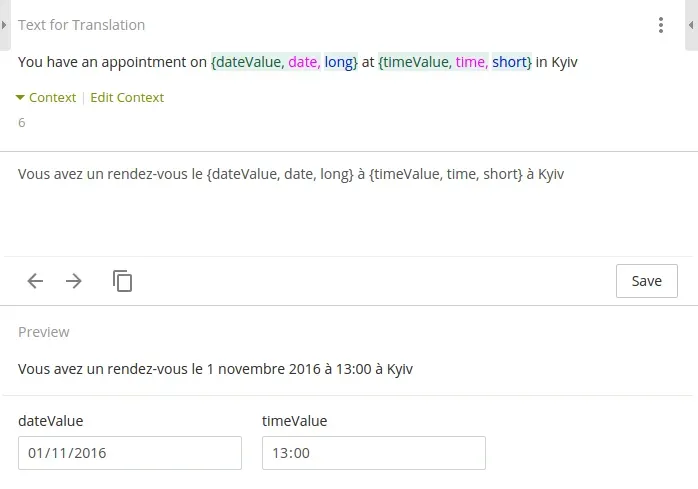
Task: Go to next string with right arrow
Action: coord(74,281)
